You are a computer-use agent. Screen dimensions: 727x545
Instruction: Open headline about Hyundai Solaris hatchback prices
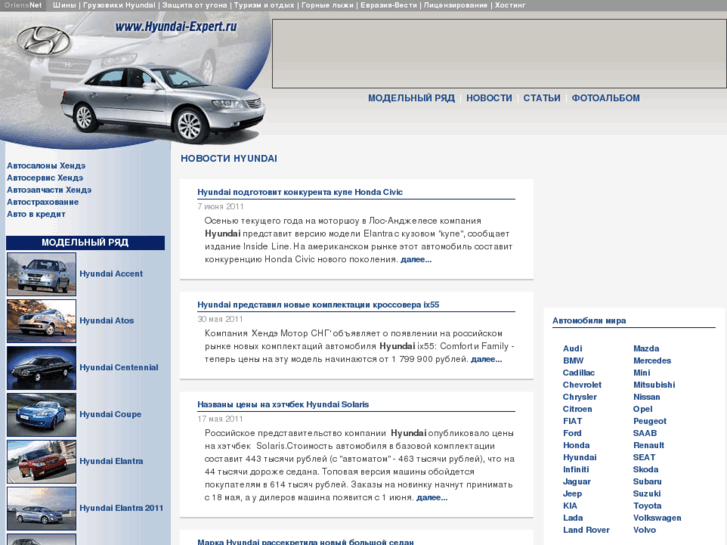click(x=283, y=404)
